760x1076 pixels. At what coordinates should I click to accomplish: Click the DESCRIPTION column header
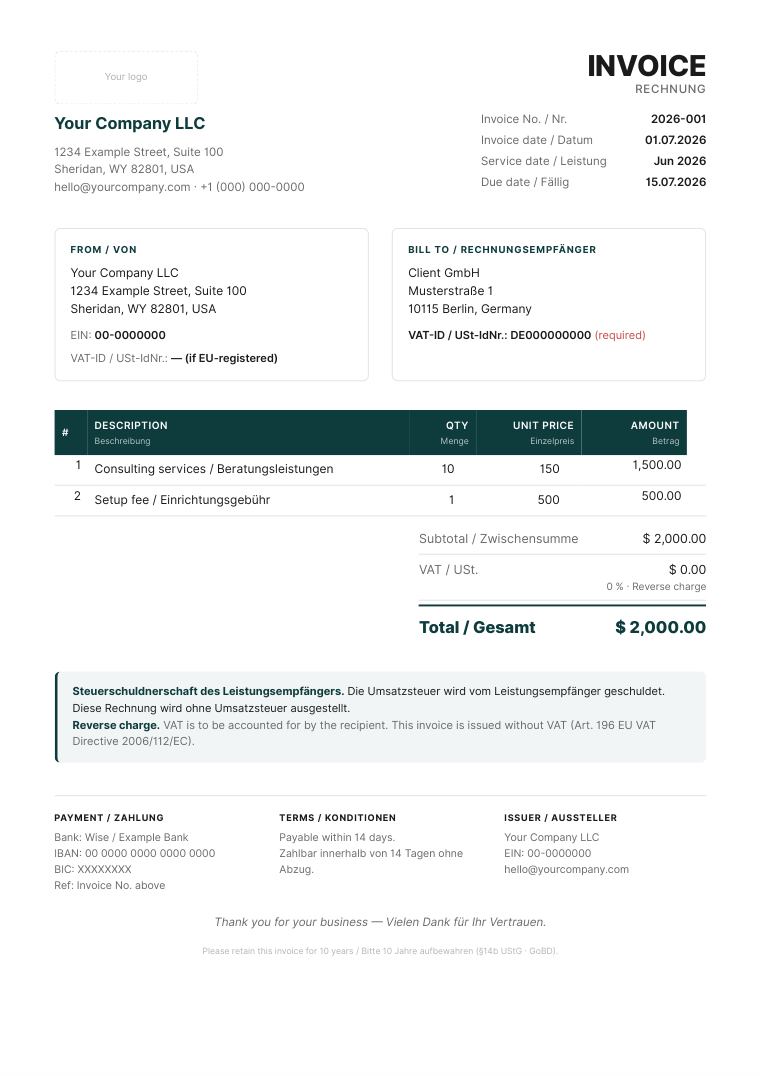131,425
